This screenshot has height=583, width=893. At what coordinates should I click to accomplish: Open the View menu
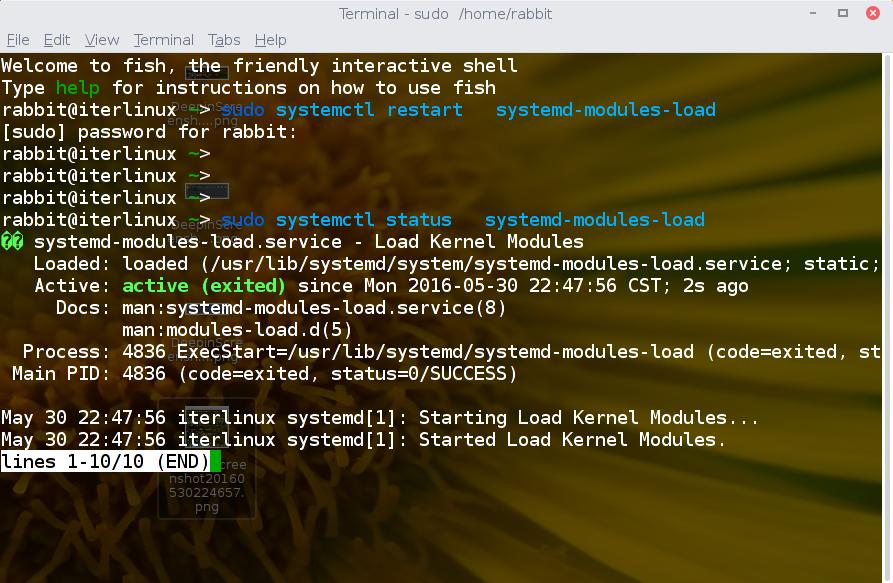tap(101, 40)
